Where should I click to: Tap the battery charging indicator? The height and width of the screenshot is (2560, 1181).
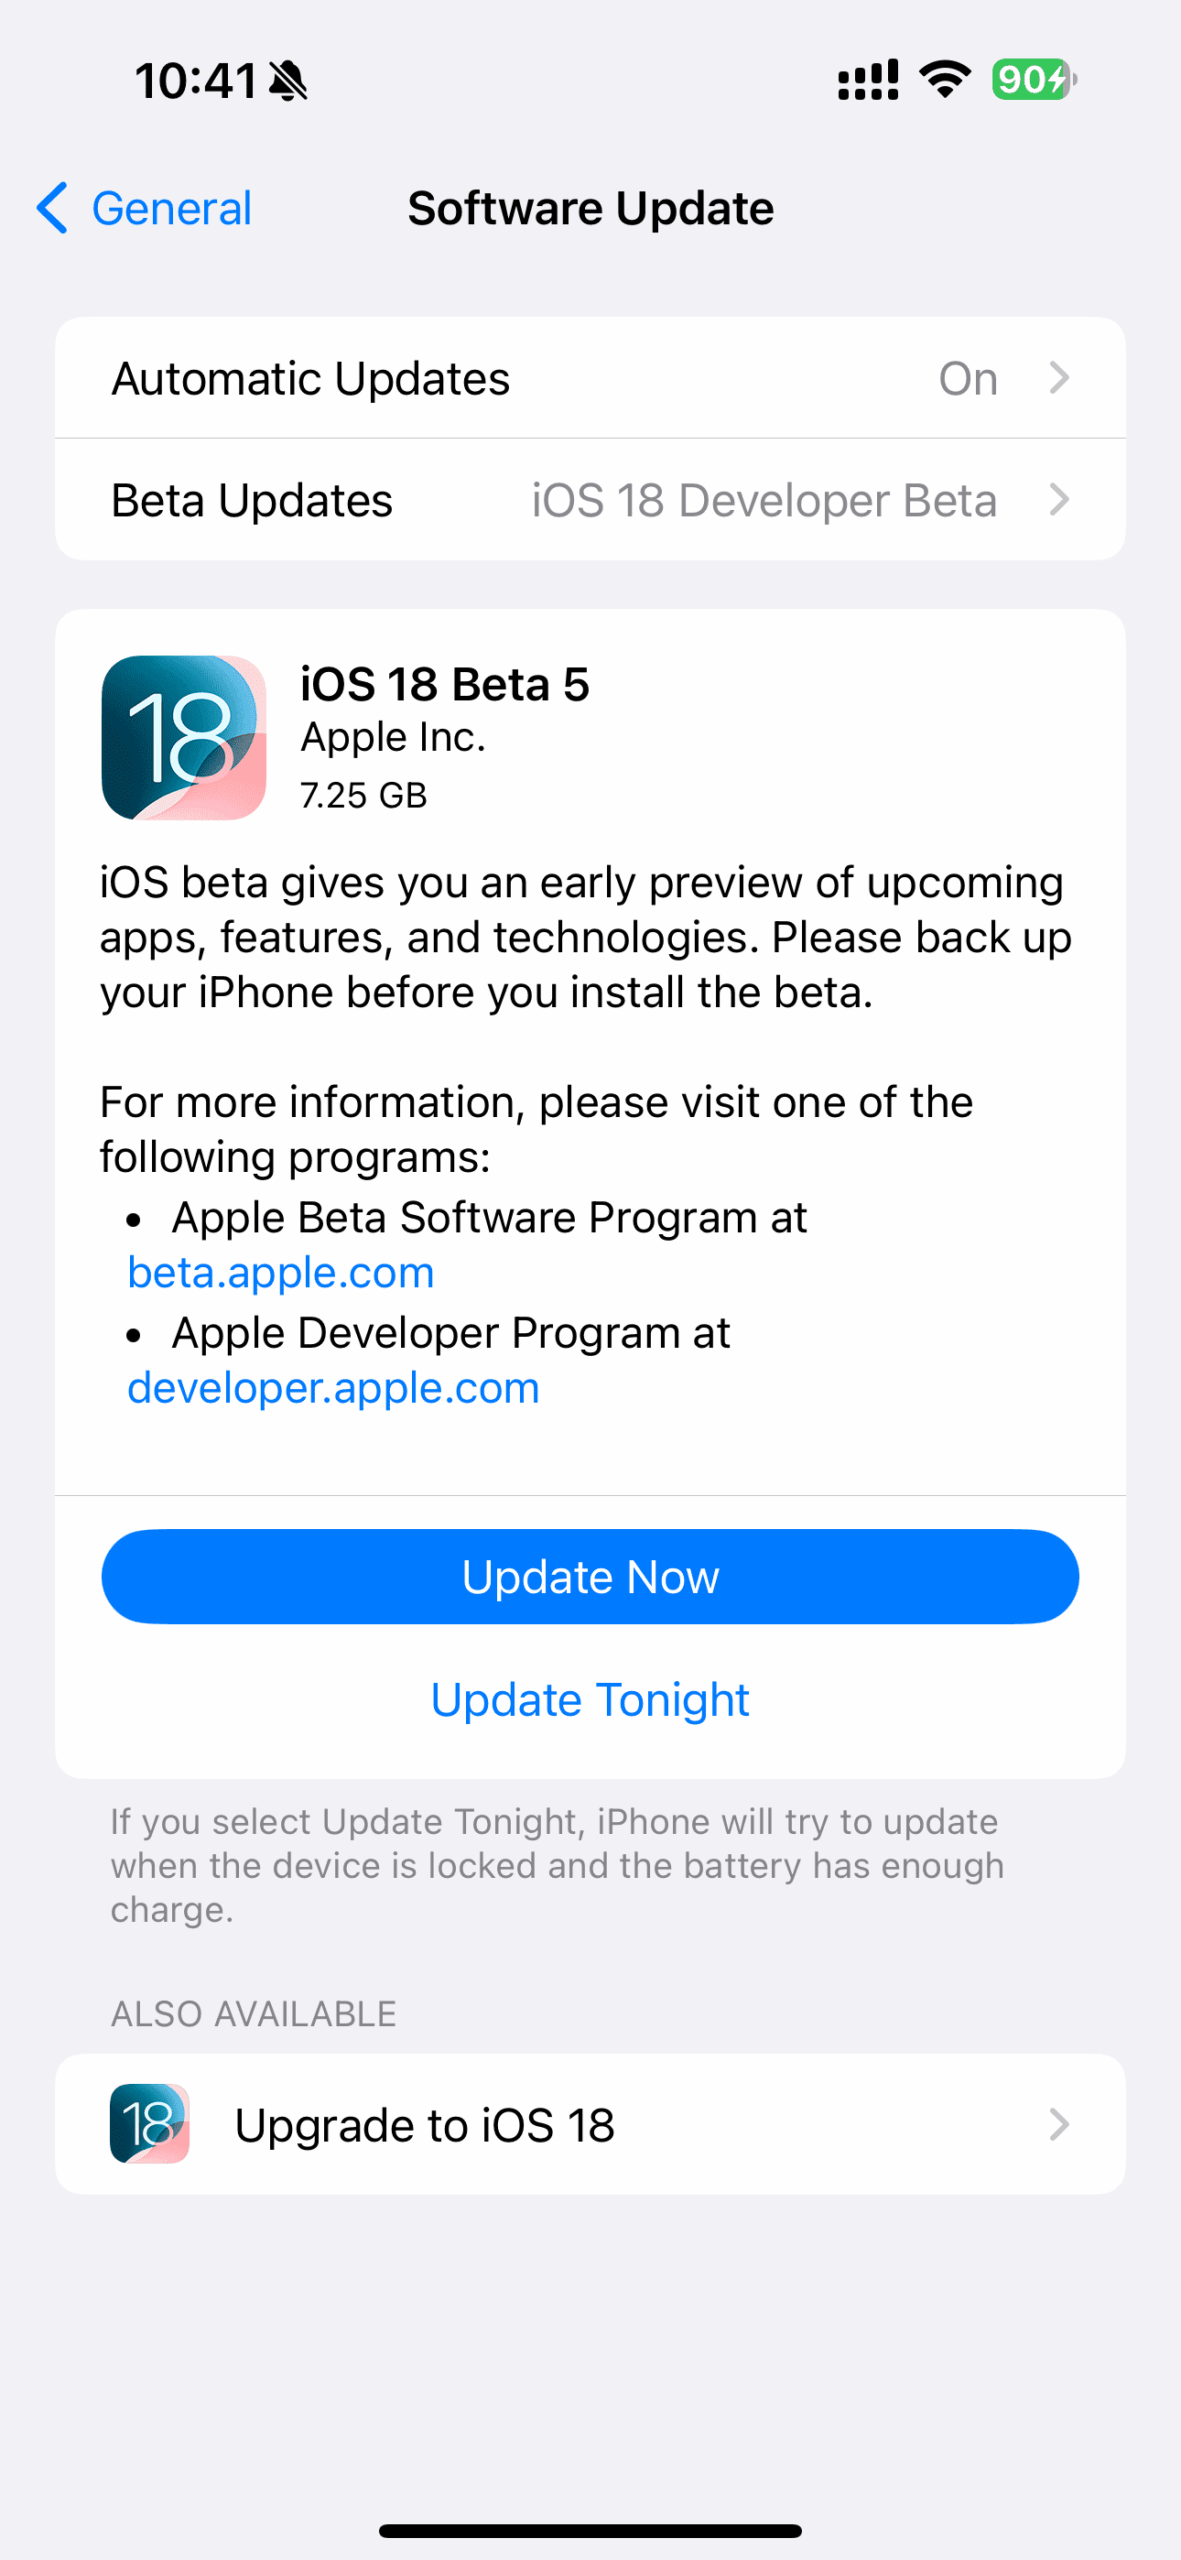1034,79
